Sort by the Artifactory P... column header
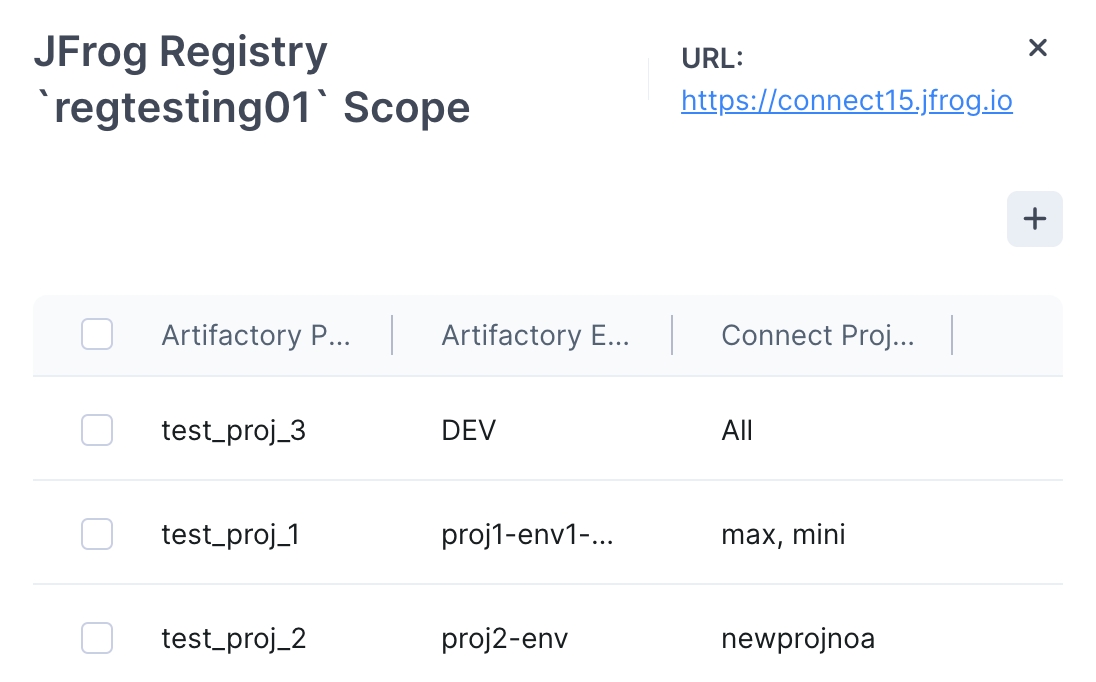This screenshot has width=1096, height=682. click(x=256, y=335)
